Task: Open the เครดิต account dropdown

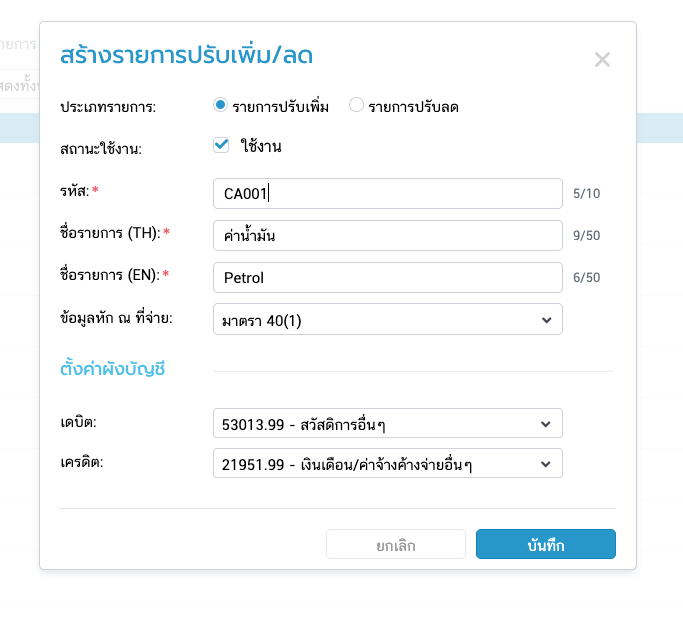Action: (388, 464)
